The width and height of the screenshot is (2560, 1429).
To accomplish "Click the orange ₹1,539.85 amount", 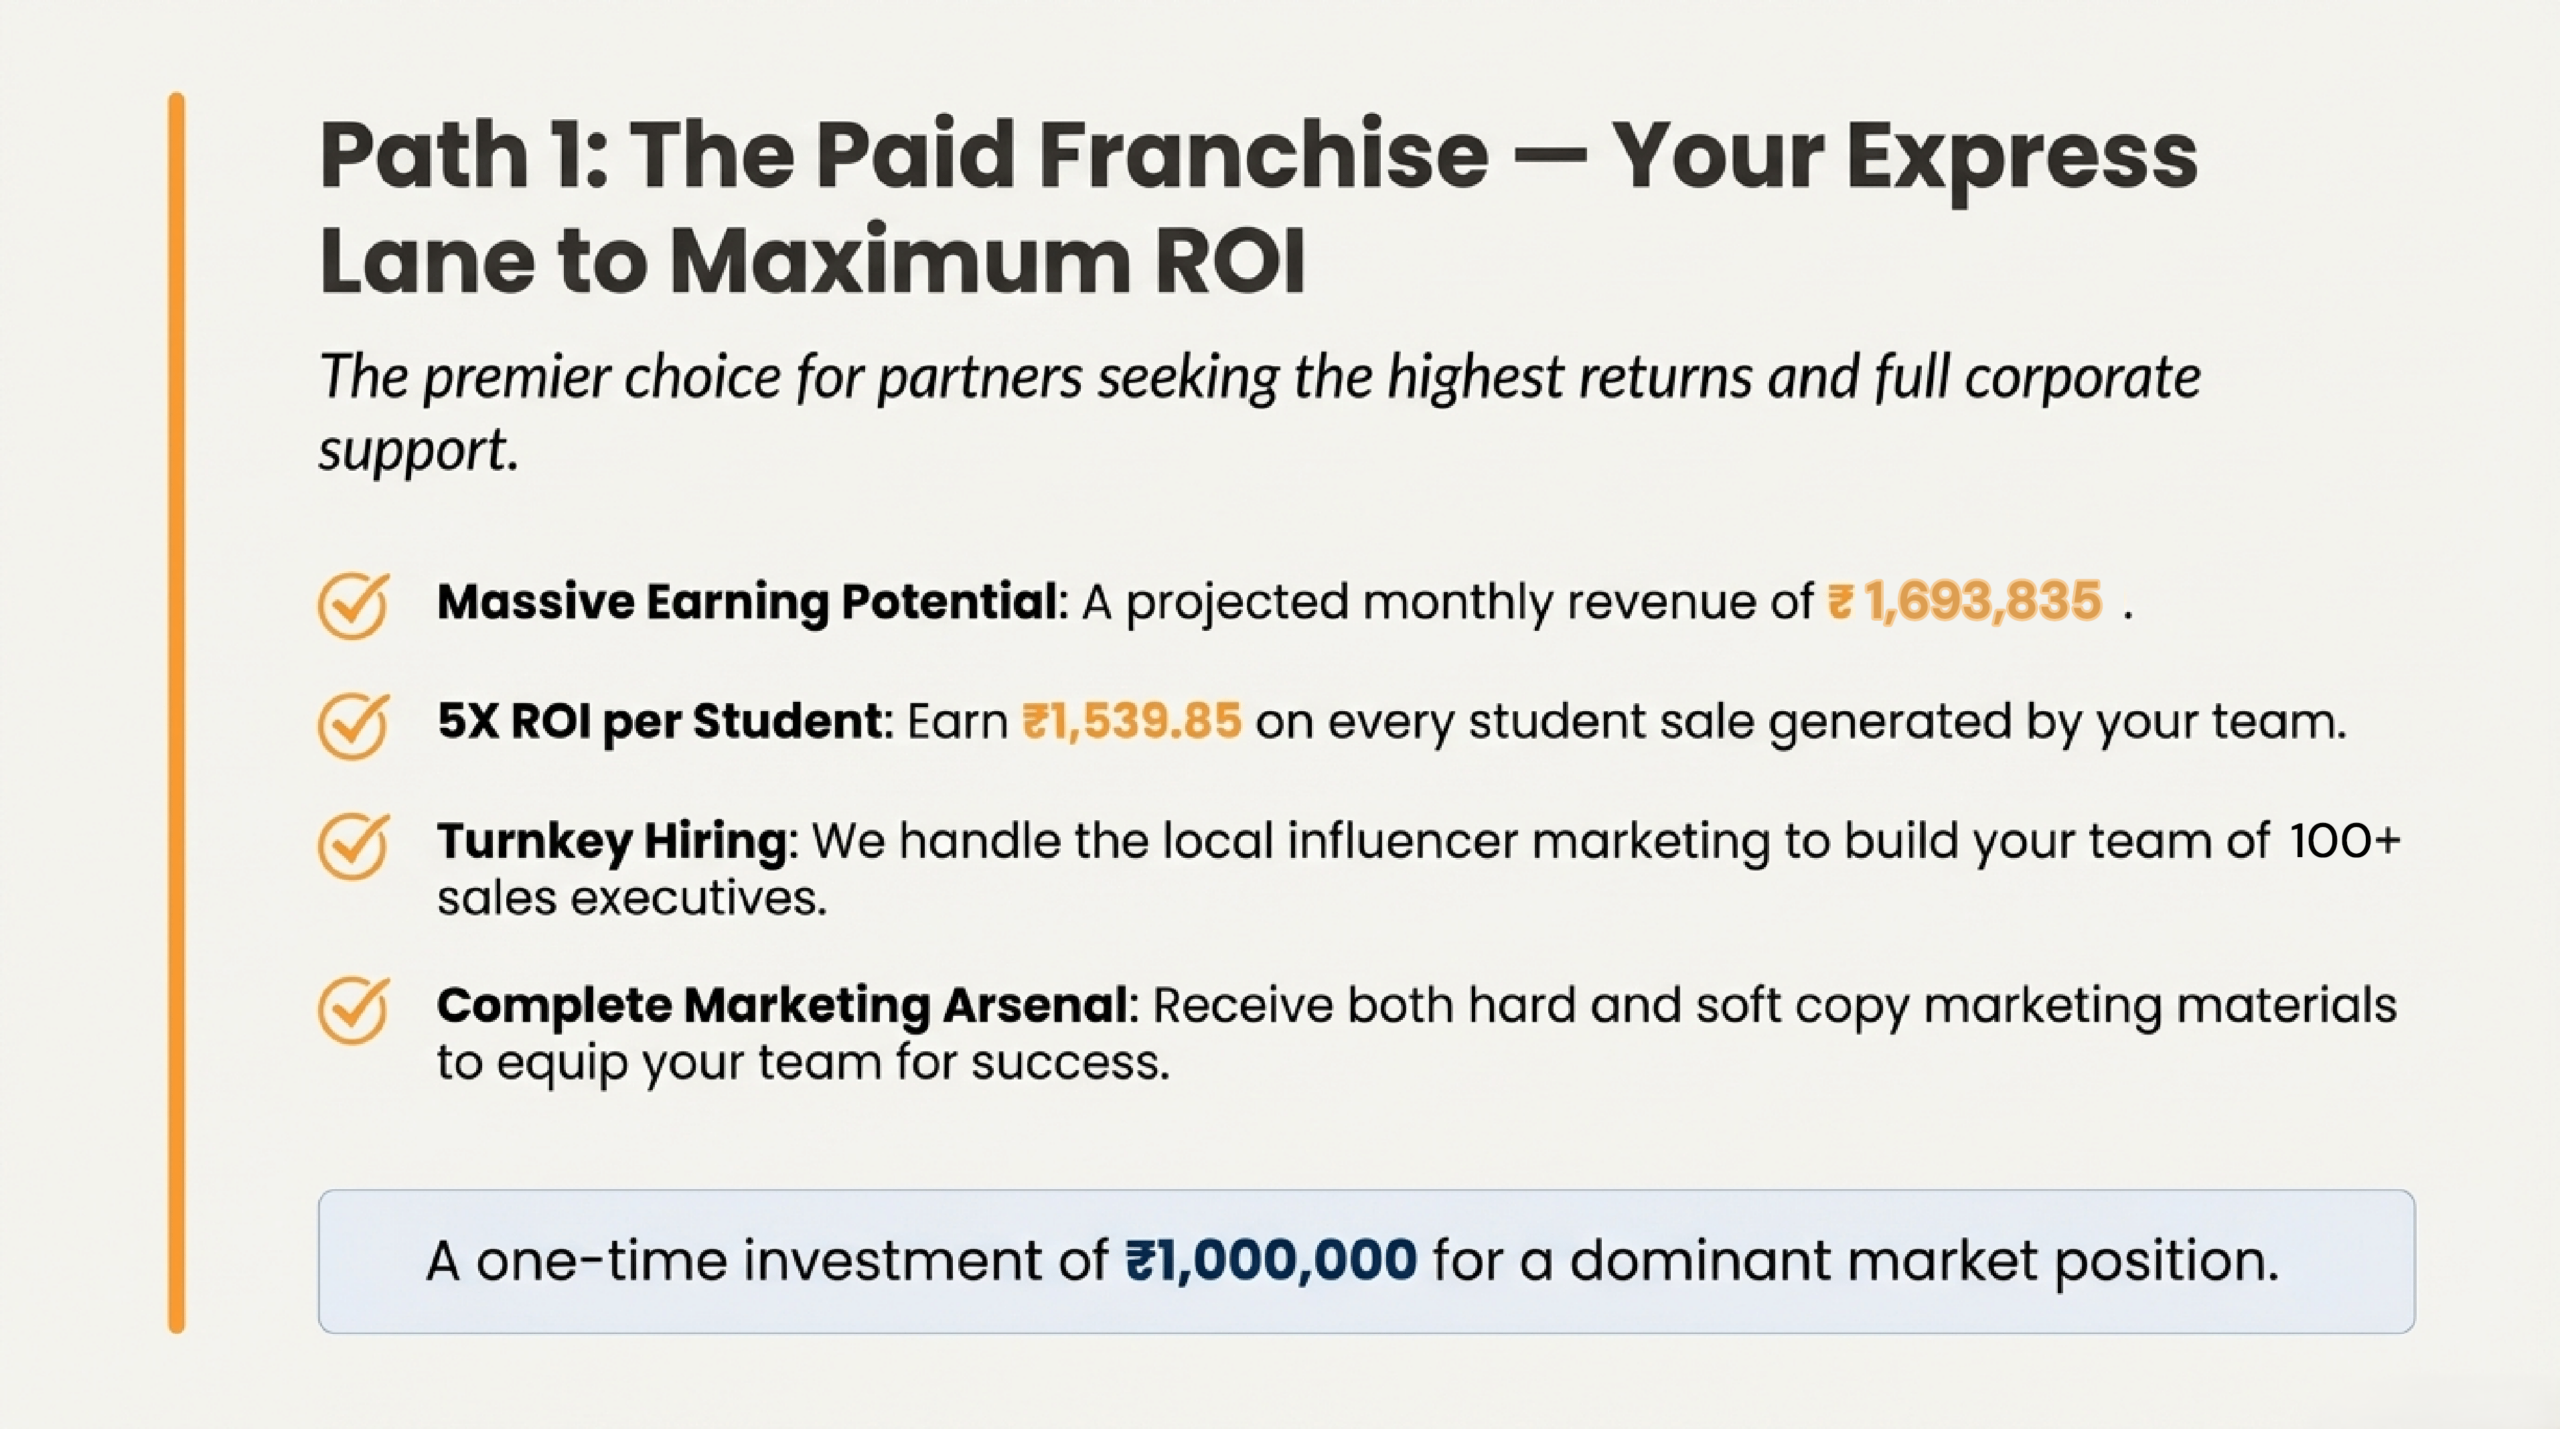I will tap(1131, 721).
